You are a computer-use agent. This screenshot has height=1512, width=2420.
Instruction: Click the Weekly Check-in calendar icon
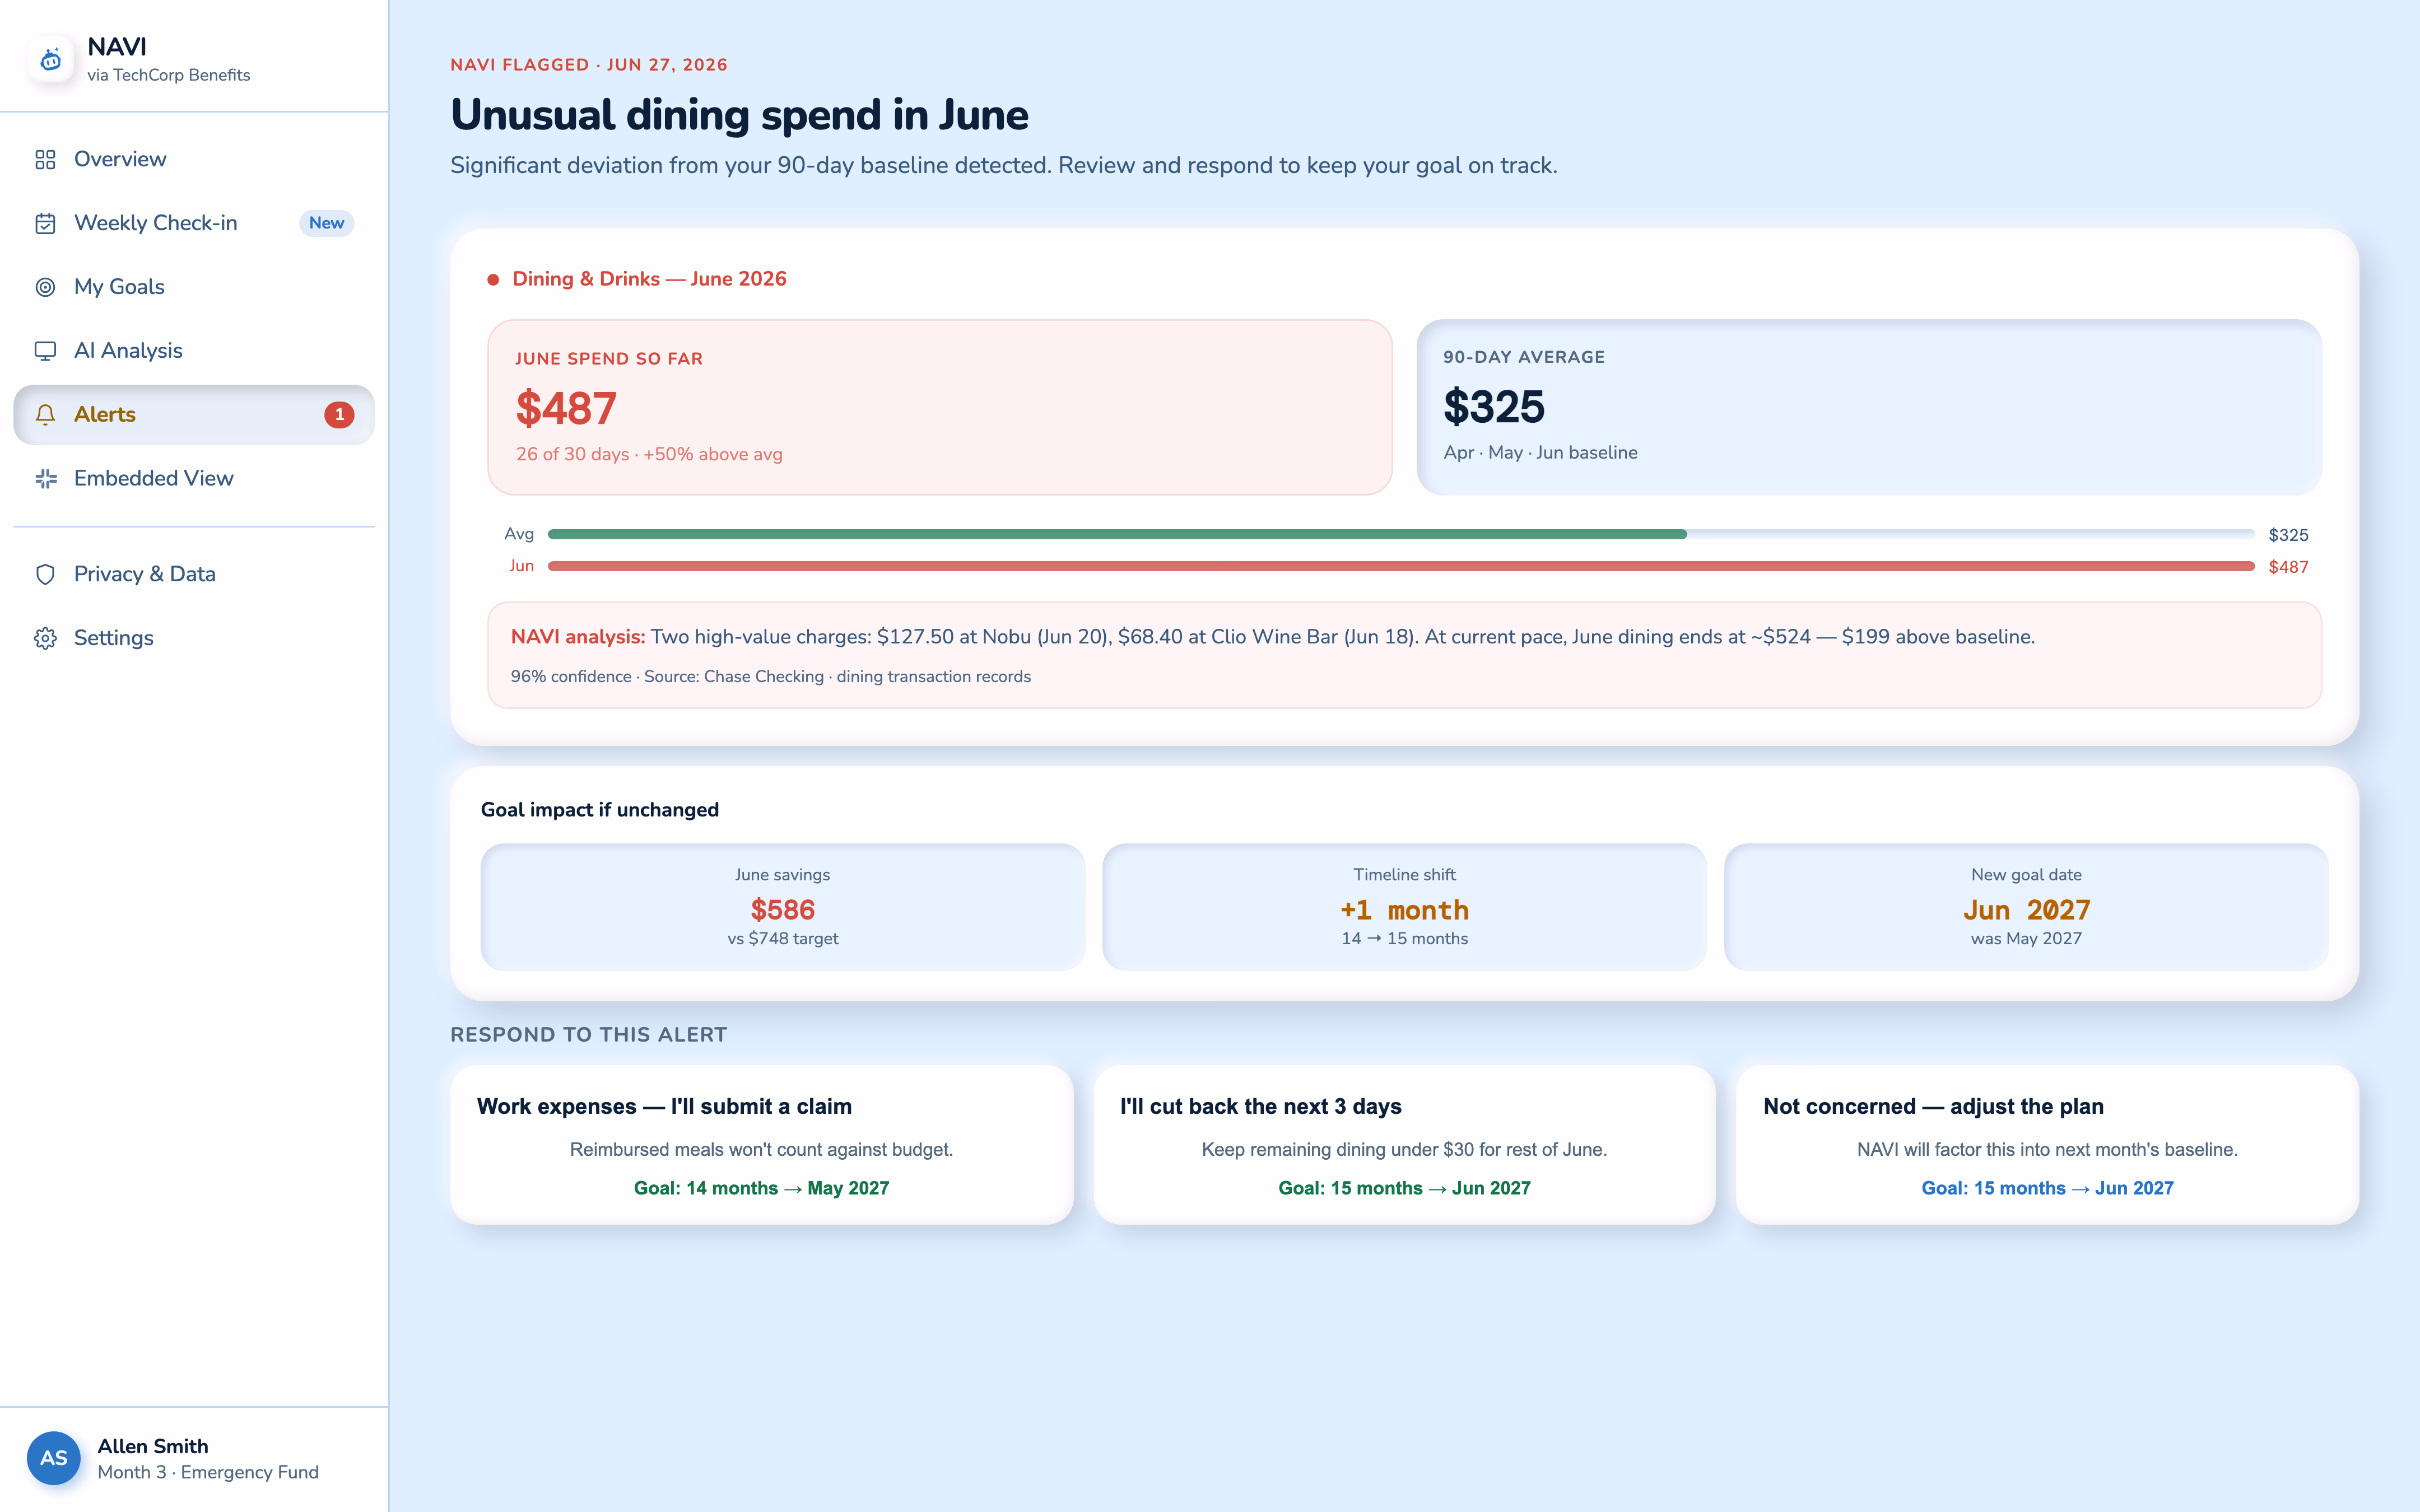[45, 224]
